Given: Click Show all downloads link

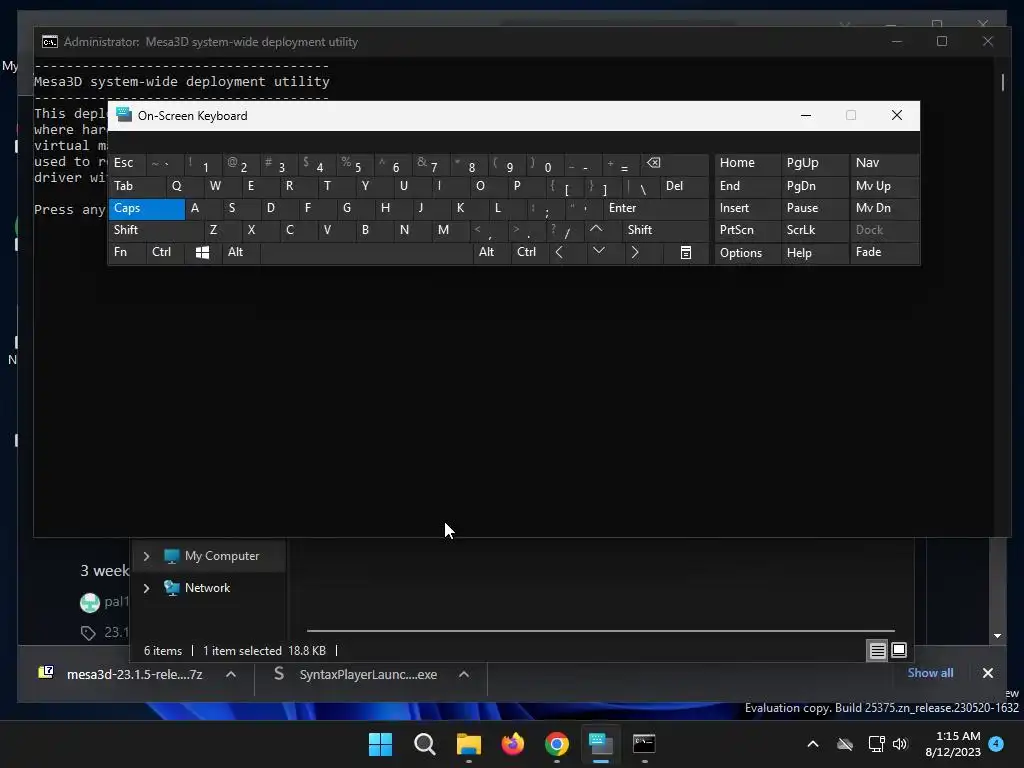Looking at the screenshot, I should 930,673.
